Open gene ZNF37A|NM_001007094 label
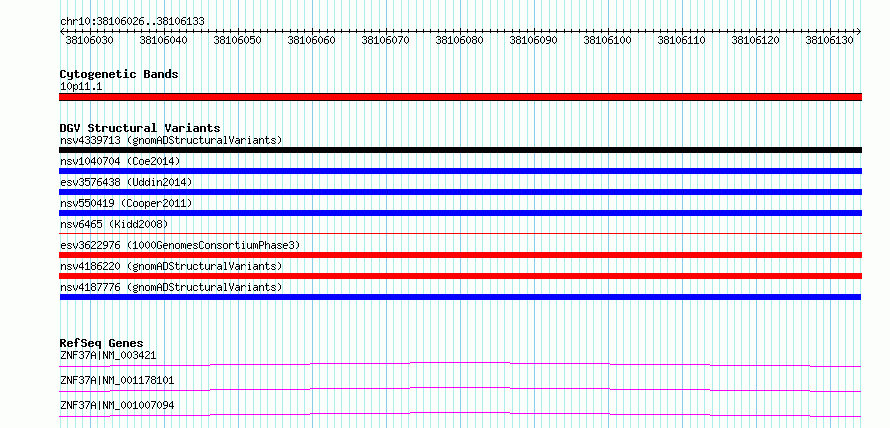890x428 pixels. (x=117, y=405)
